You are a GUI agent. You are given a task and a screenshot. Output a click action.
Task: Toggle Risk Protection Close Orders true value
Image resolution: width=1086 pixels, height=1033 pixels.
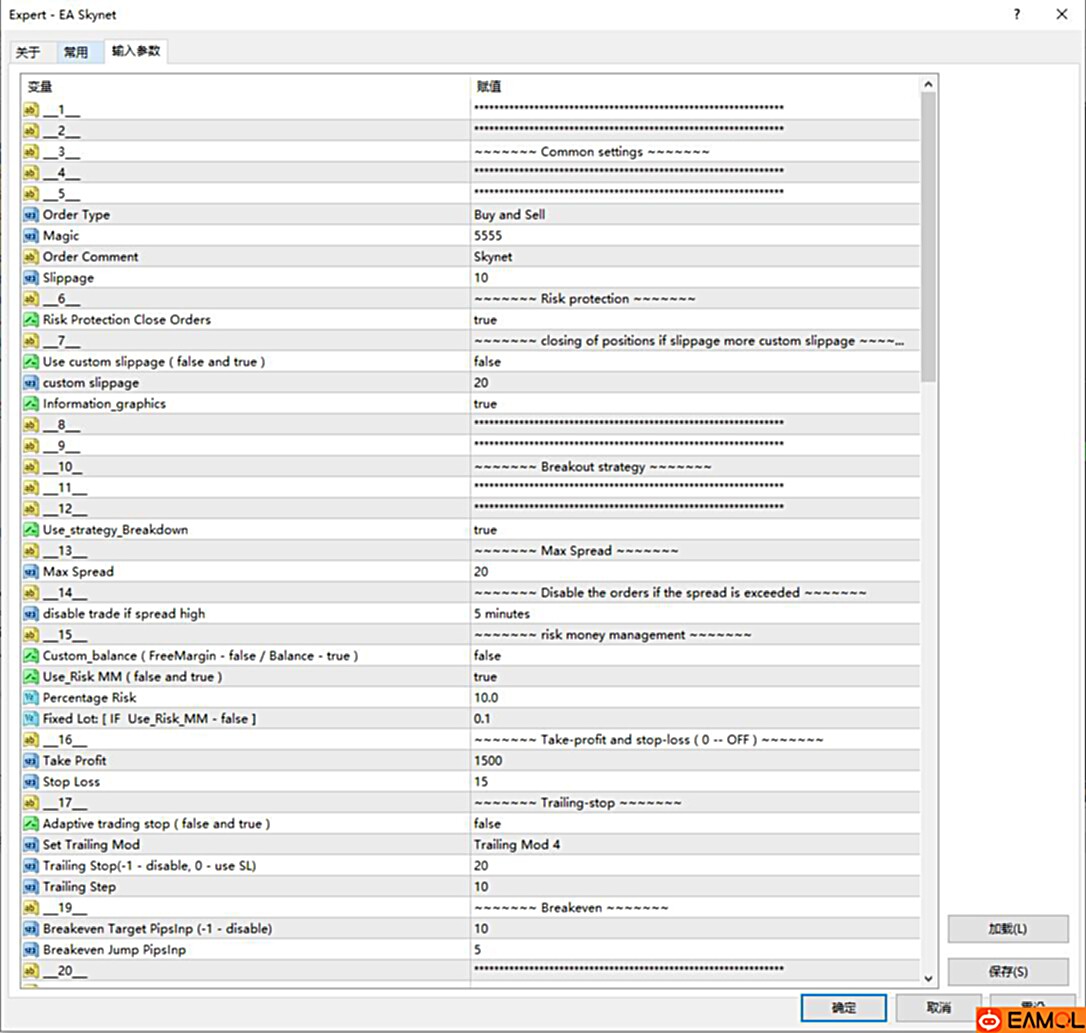click(485, 320)
